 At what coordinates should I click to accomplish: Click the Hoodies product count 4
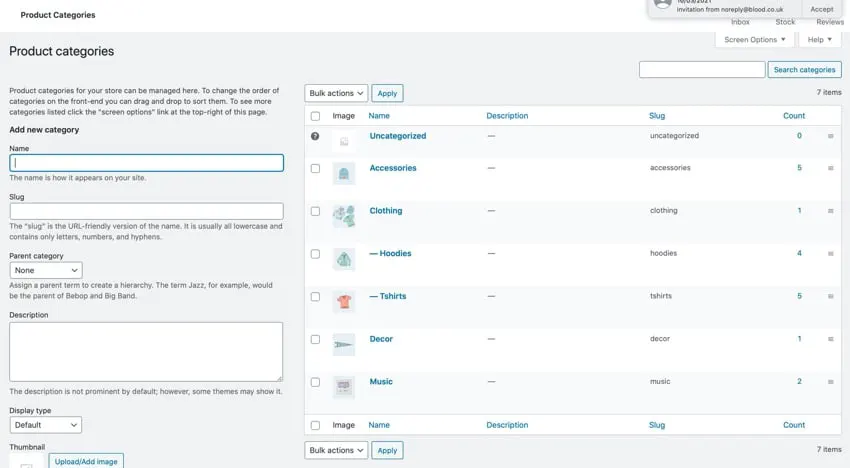pyautogui.click(x=799, y=253)
